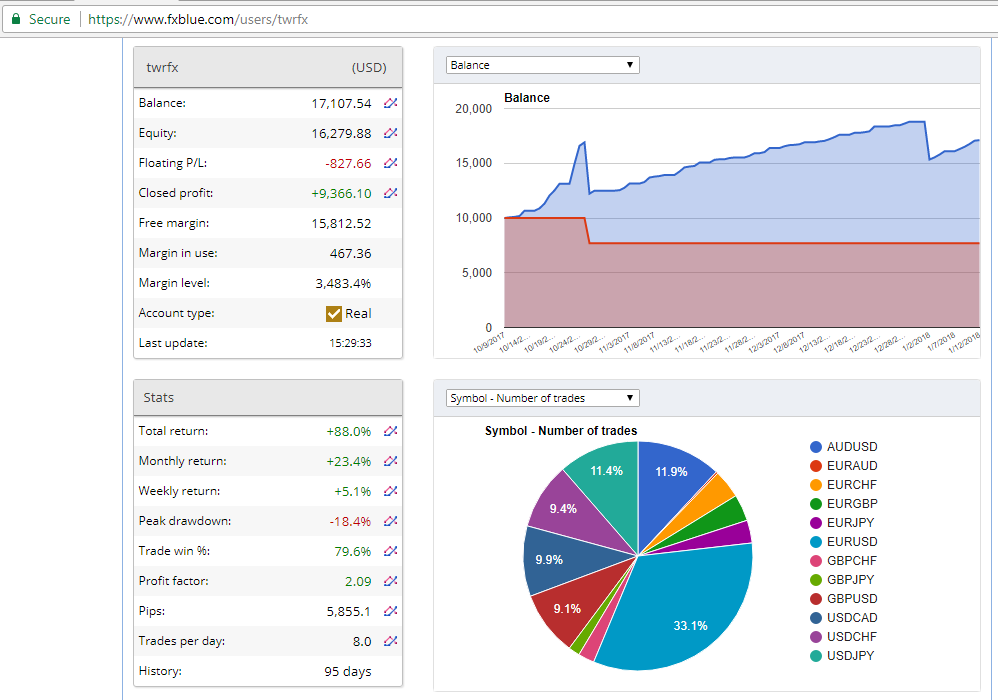Open chart icon beside Equity row
Viewport: 998px width, 700px height.
tap(390, 132)
